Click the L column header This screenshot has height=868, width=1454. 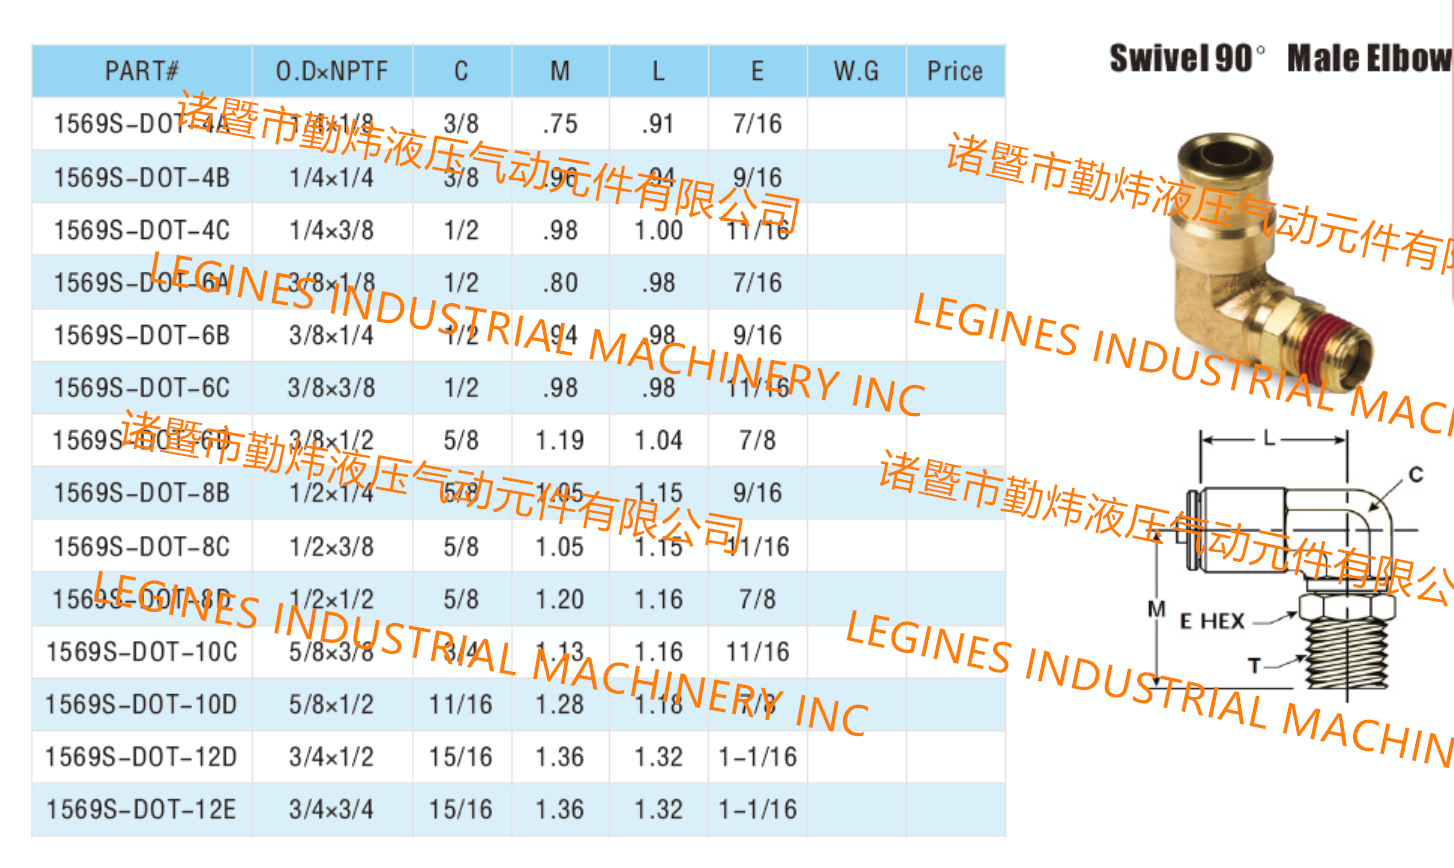coord(658,71)
